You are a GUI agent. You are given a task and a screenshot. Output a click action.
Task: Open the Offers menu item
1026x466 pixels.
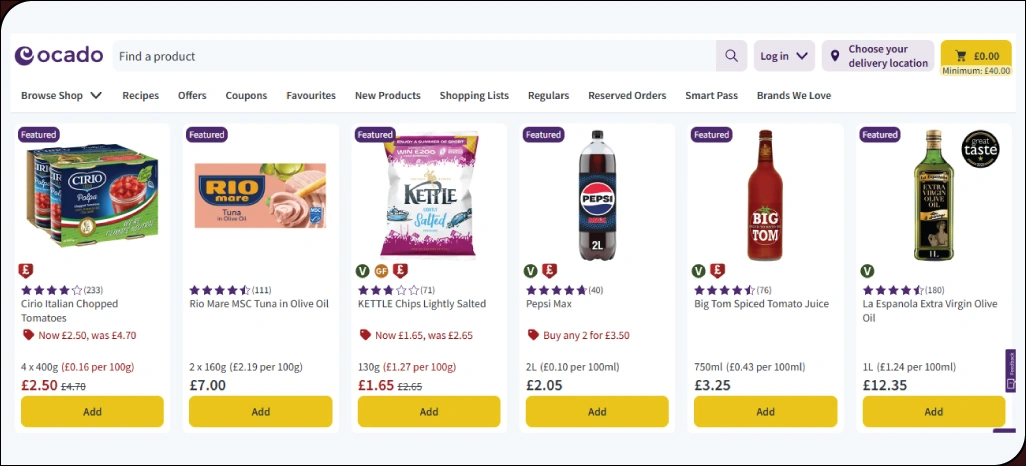192,96
